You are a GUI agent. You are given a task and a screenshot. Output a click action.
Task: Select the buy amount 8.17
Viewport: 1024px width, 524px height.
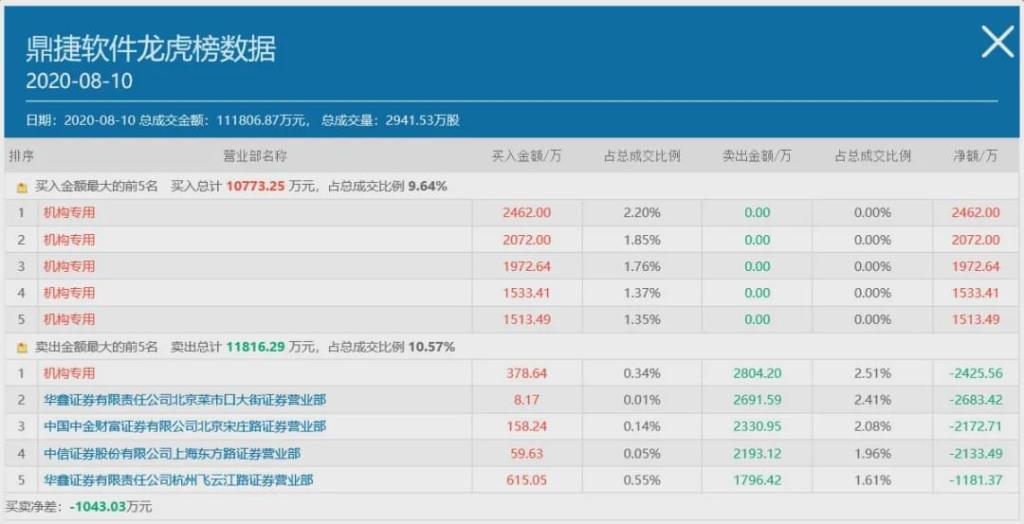[526, 400]
